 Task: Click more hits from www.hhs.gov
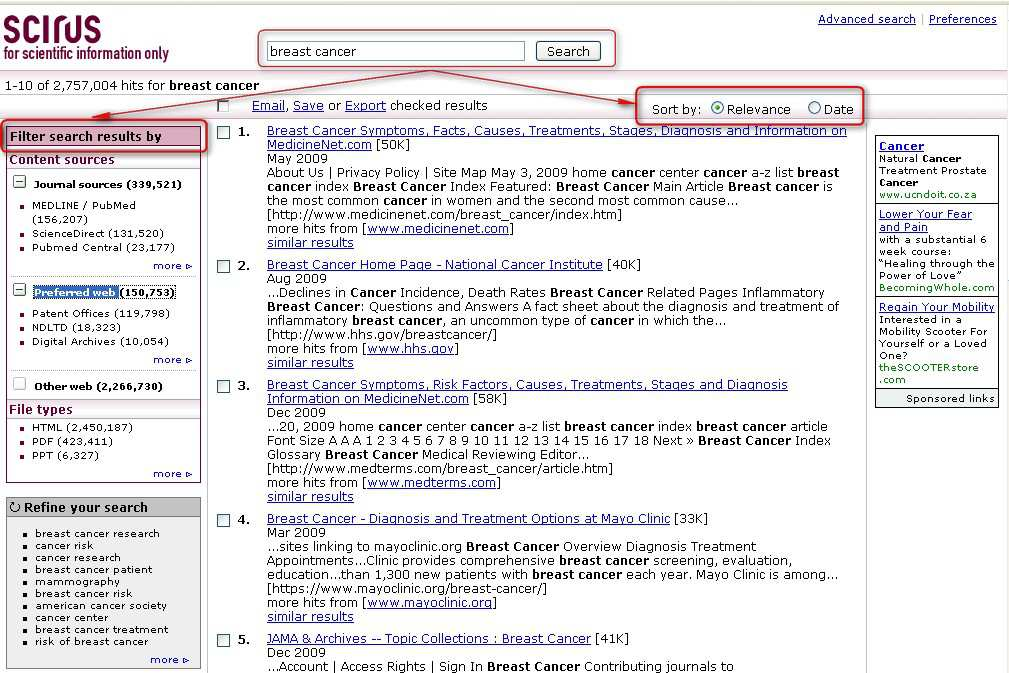[x=410, y=349]
